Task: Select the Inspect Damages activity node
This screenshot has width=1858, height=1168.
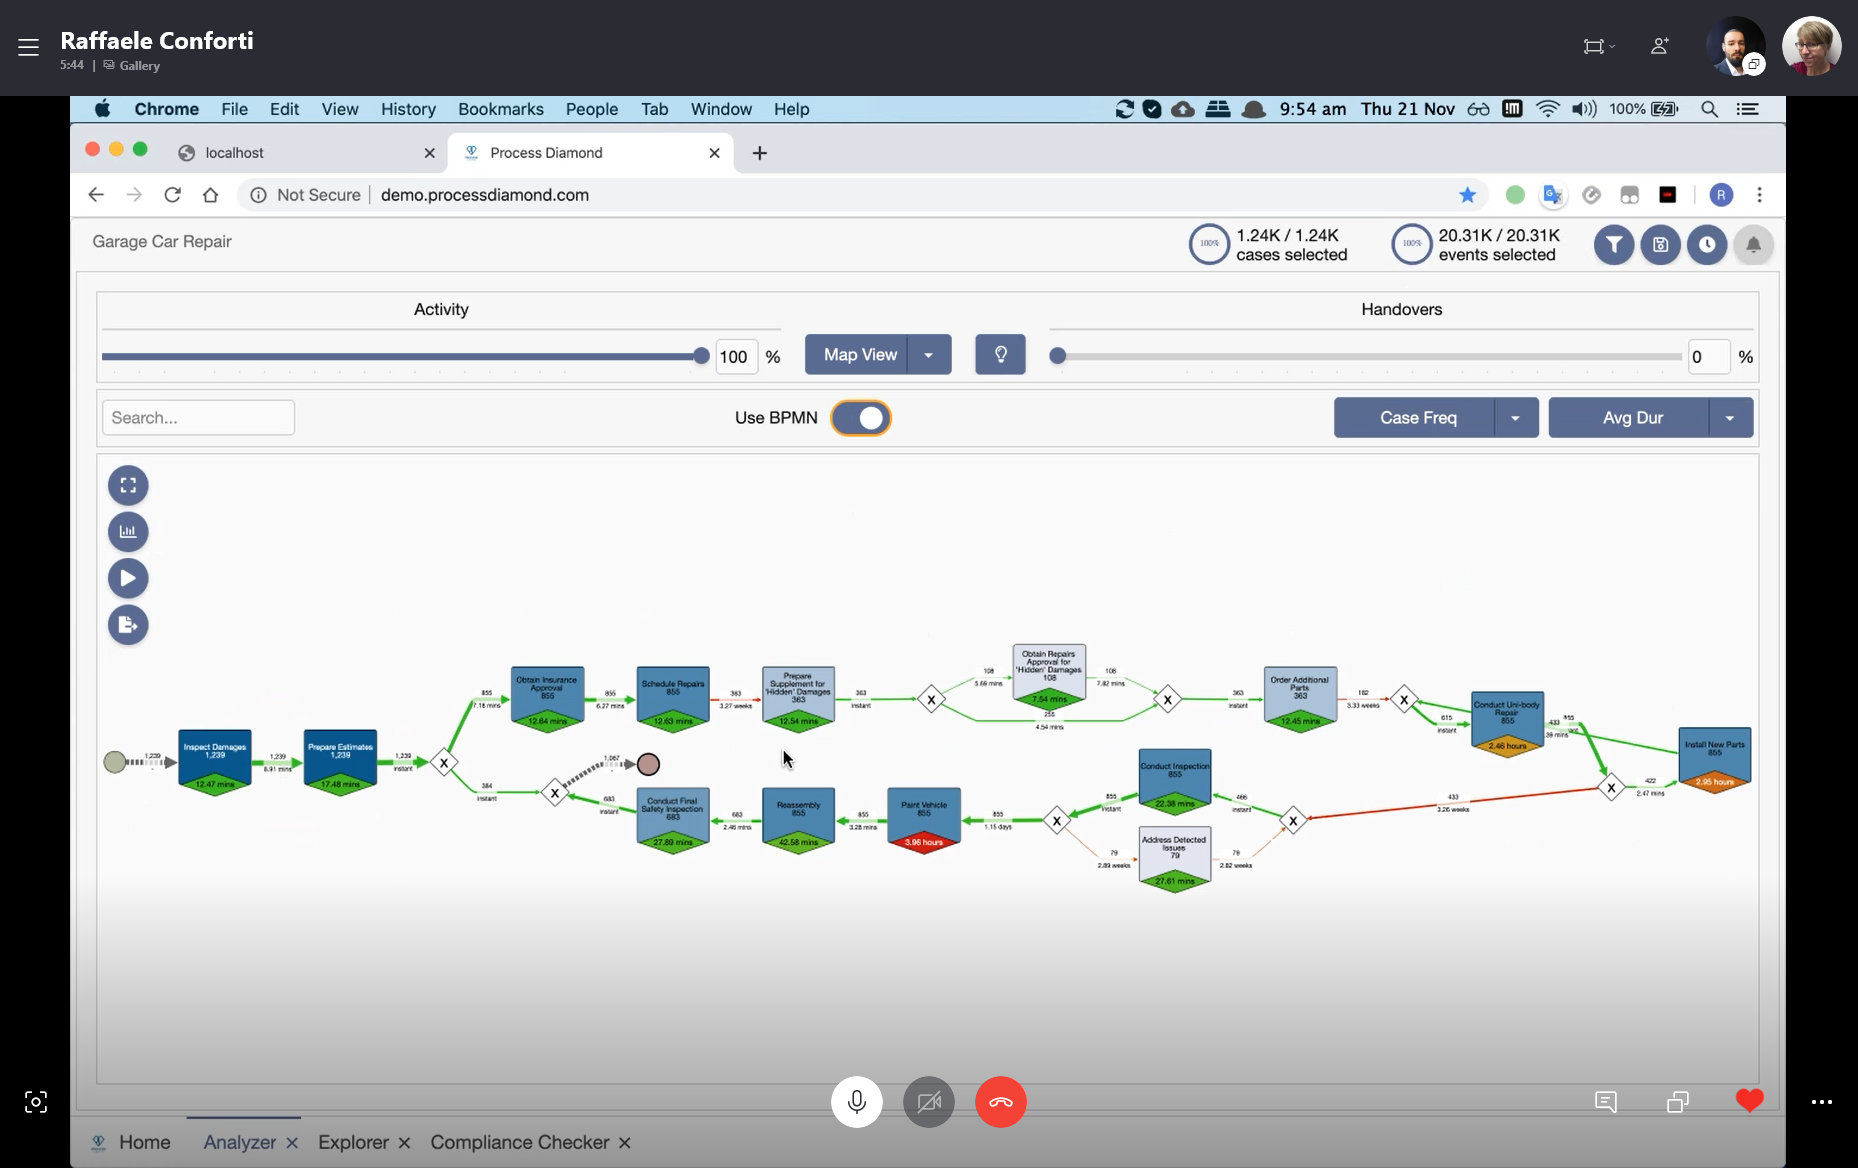Action: click(x=215, y=762)
